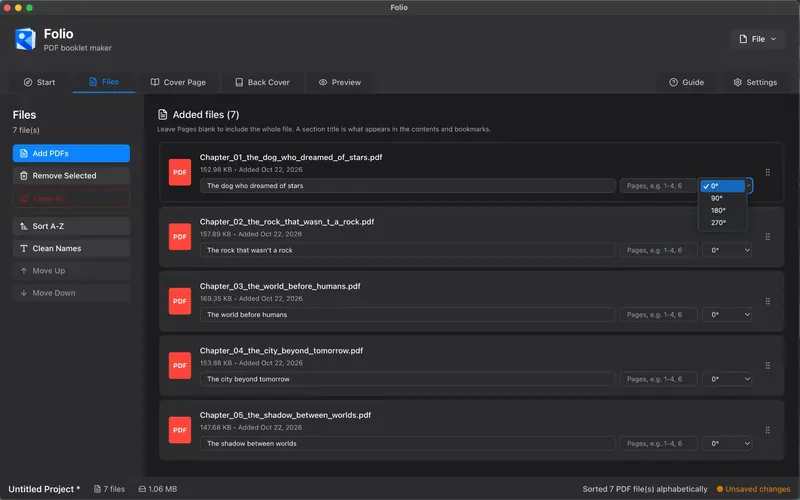Click the red PDF icon for Chapter_04
Viewport: 800px width, 500px height.
click(x=180, y=366)
